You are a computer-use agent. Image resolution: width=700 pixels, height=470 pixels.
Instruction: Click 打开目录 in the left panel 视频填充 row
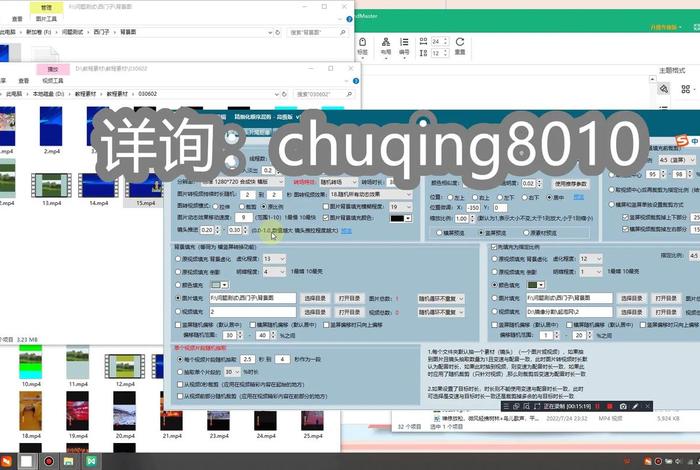349,312
